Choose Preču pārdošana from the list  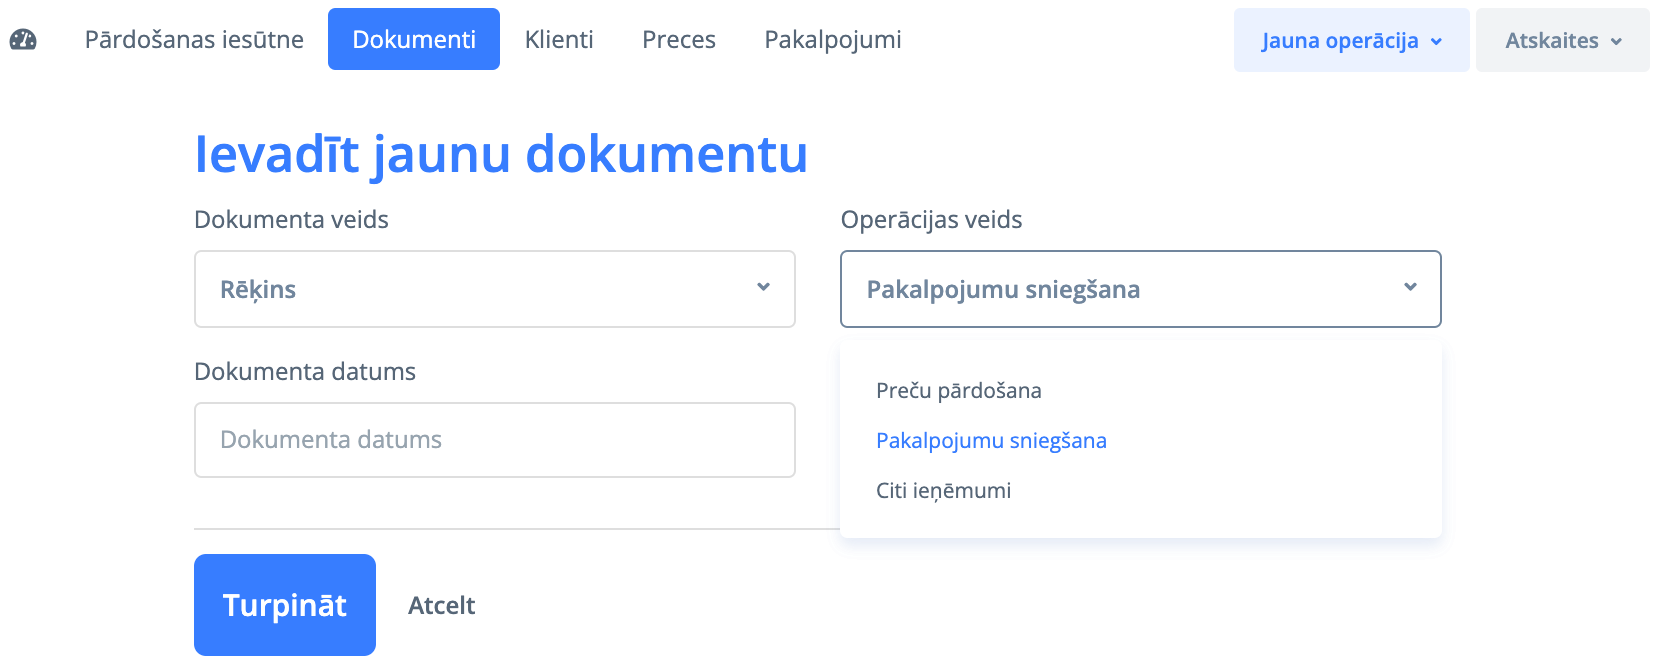click(x=959, y=391)
